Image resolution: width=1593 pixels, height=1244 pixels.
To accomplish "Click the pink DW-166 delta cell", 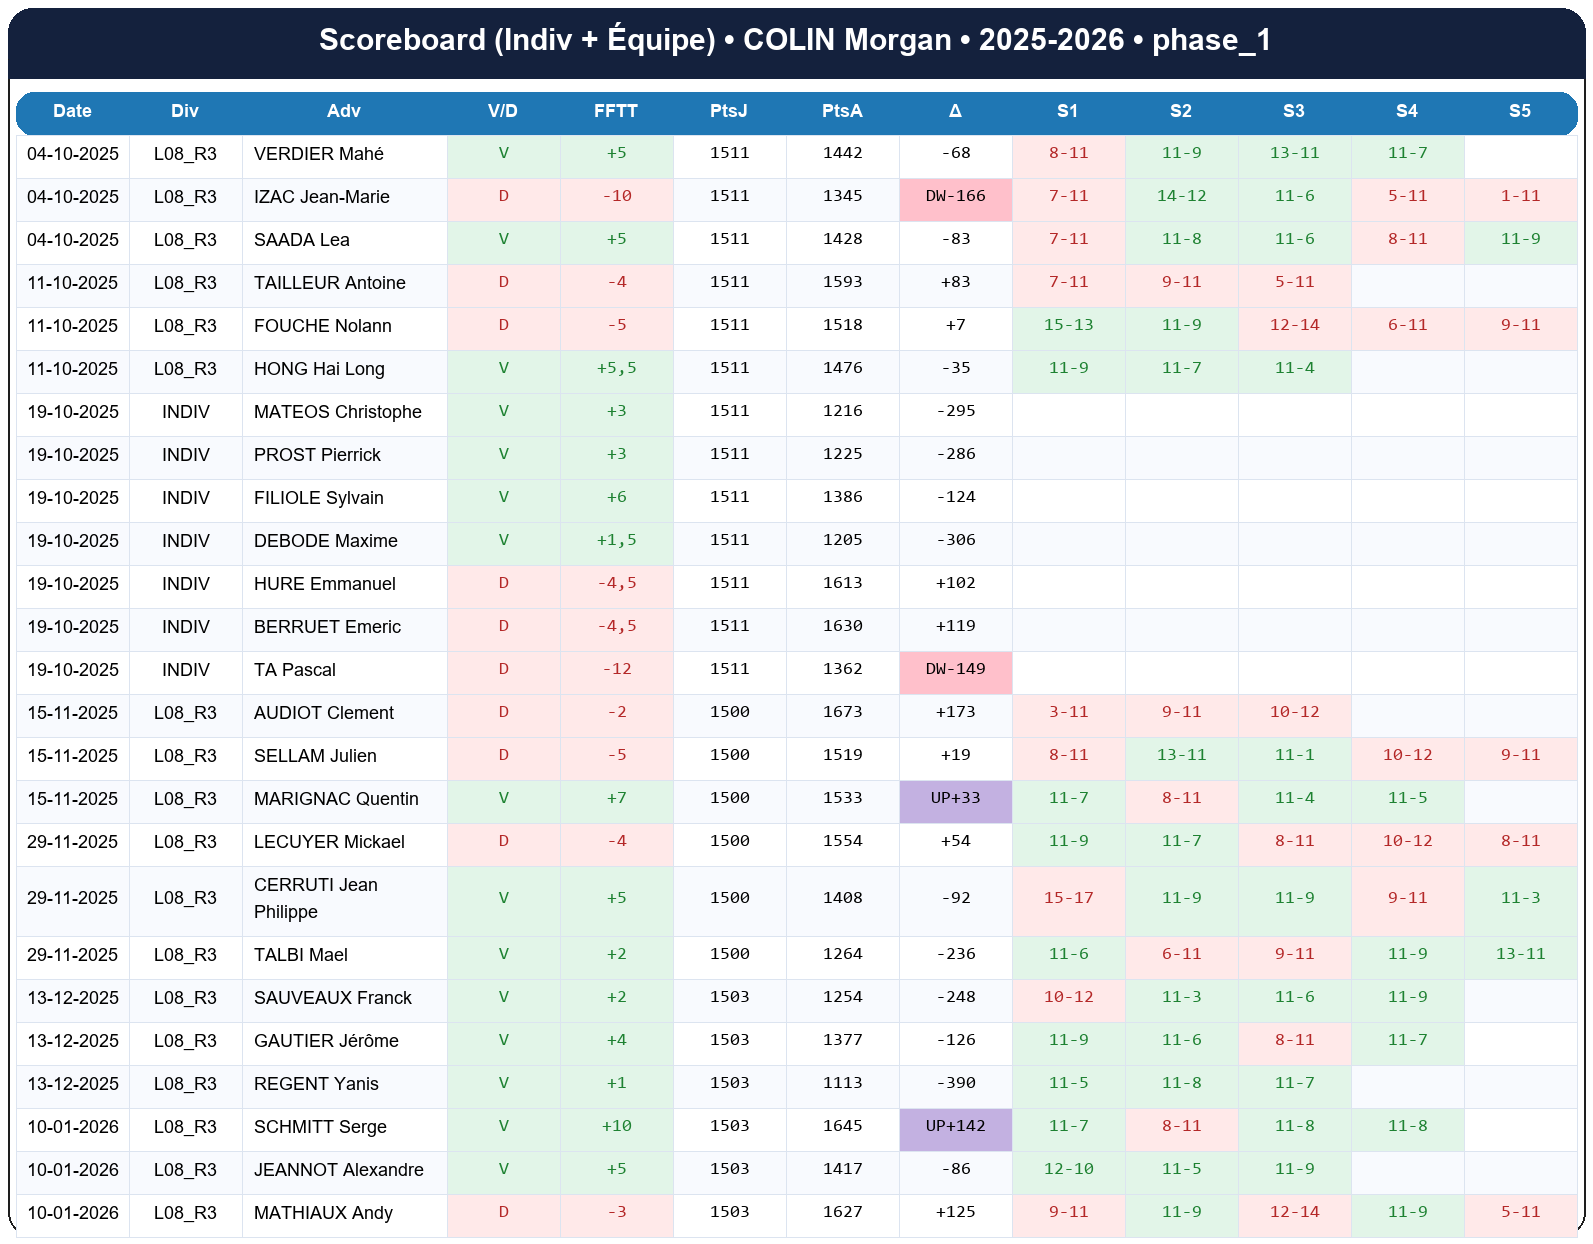I will click(x=955, y=196).
